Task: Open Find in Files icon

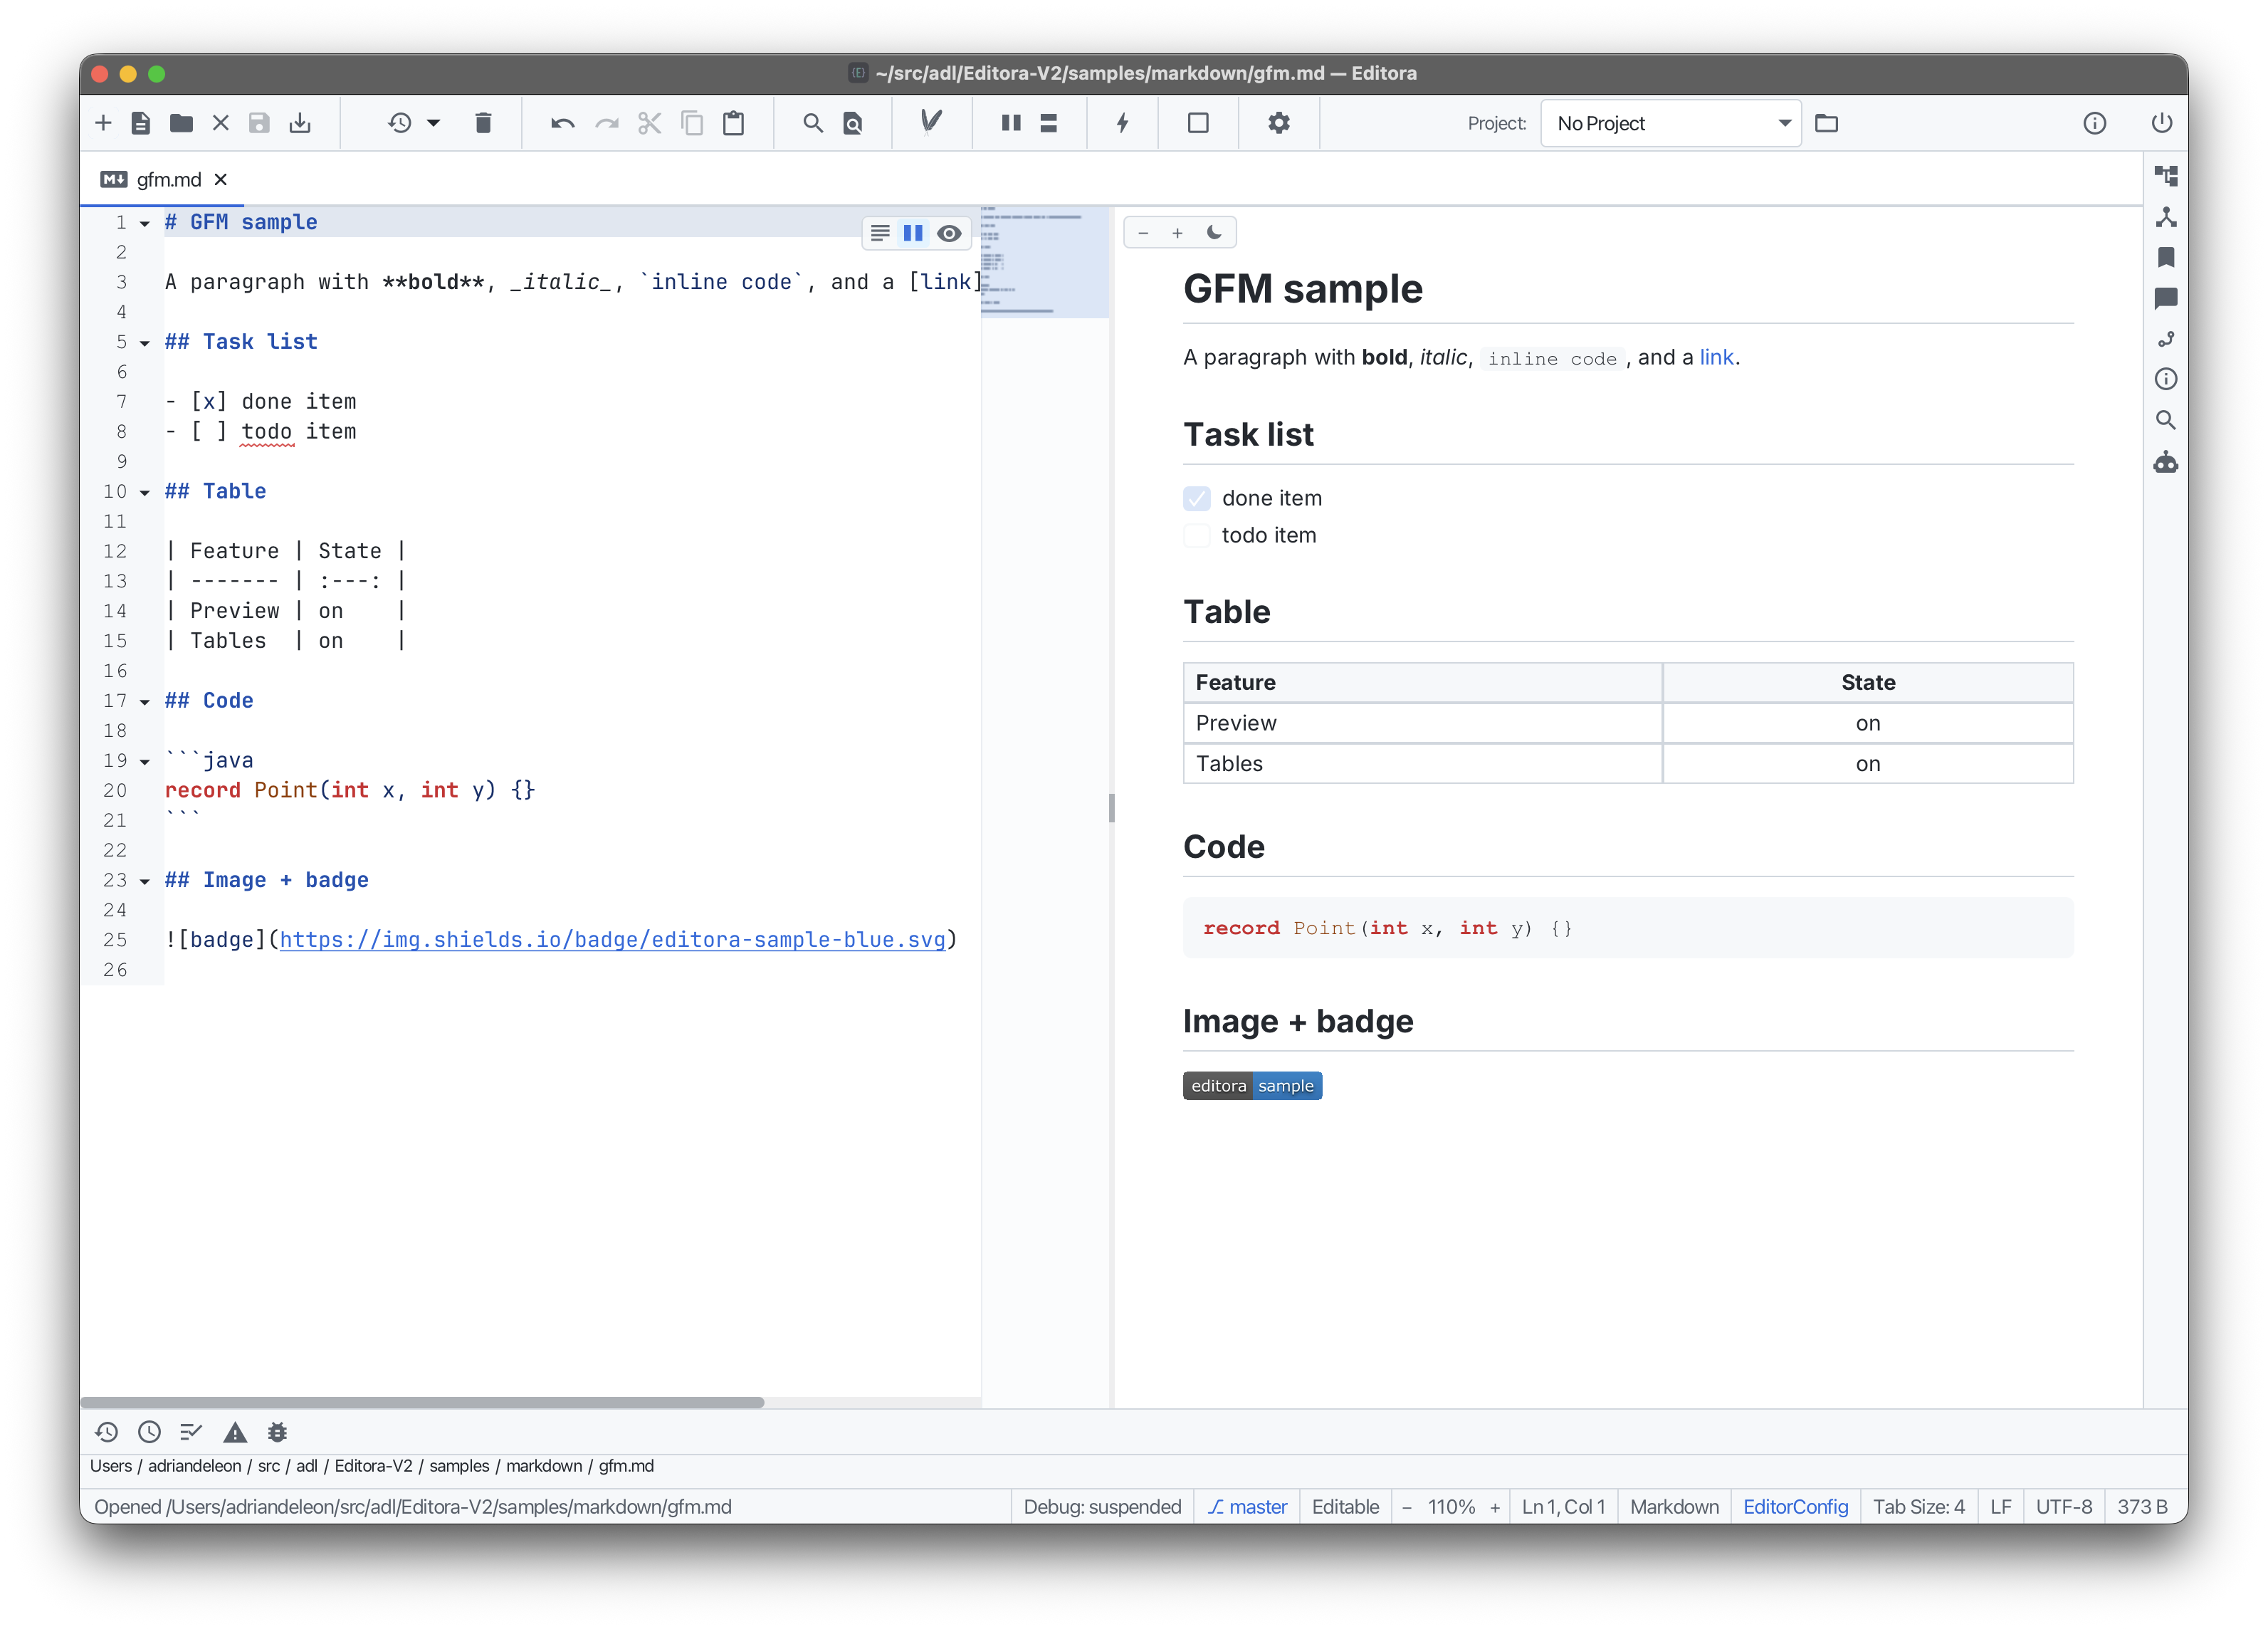Action: coord(853,123)
